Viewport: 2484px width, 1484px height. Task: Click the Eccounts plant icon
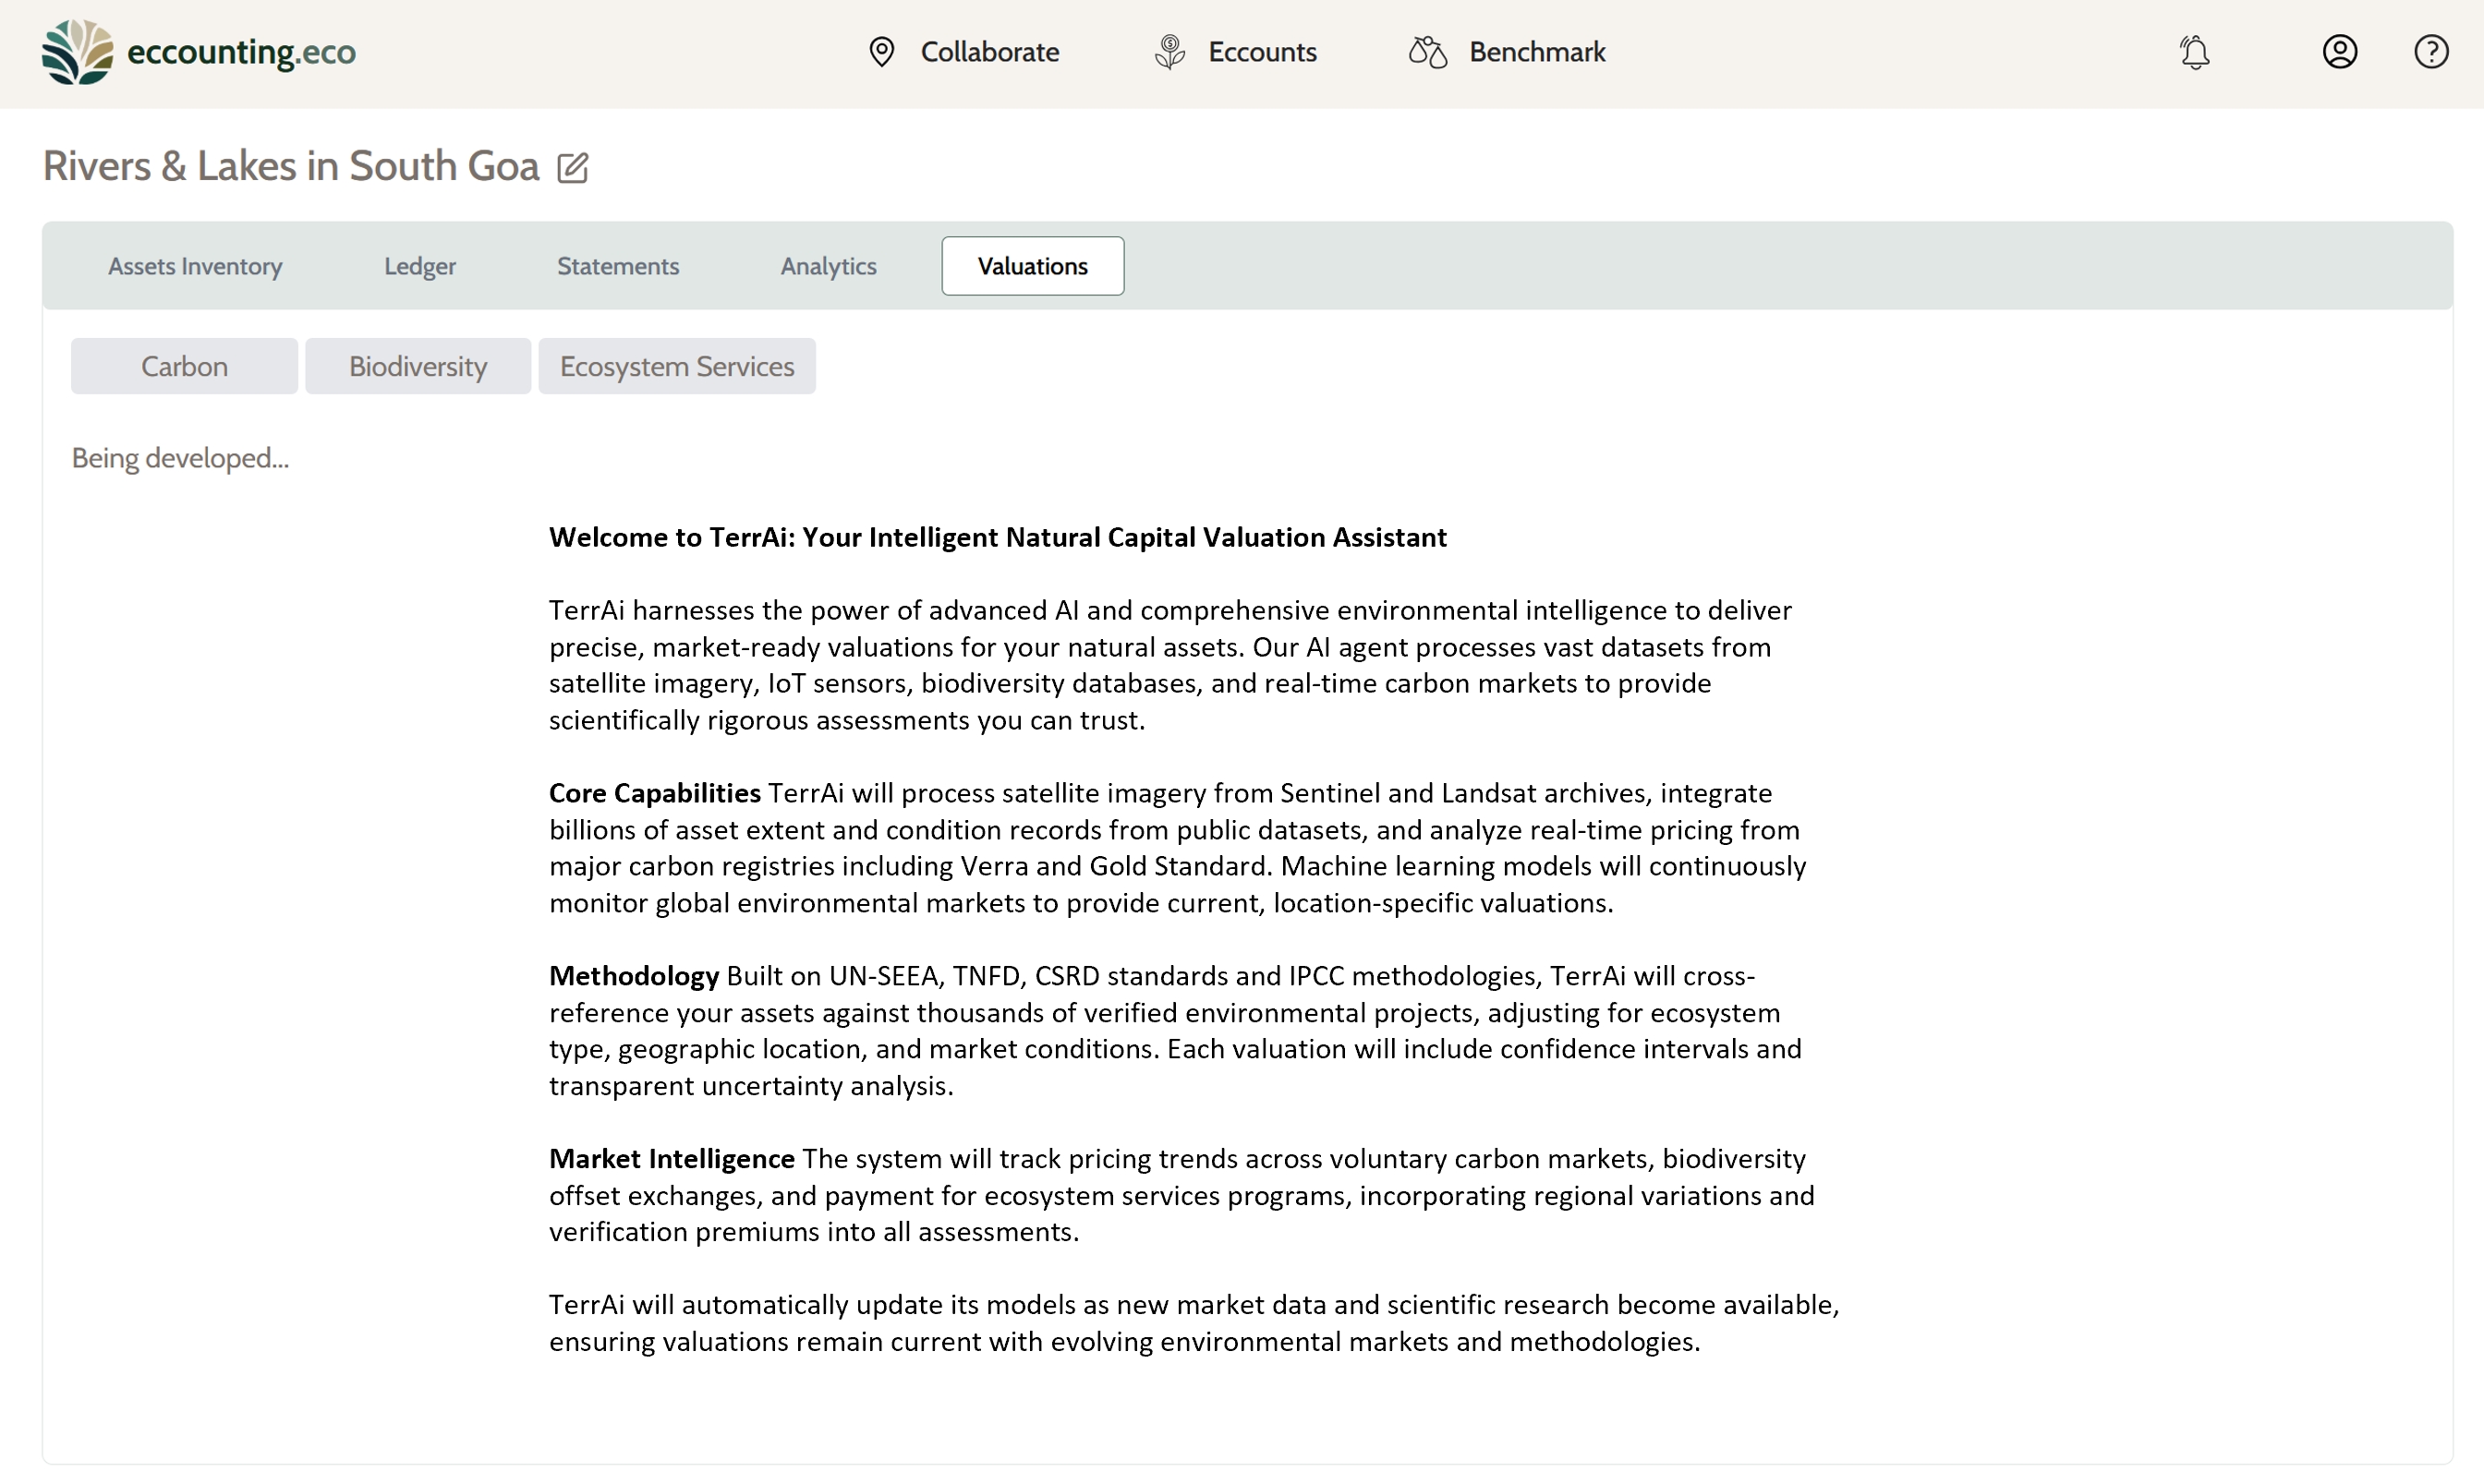(1169, 52)
